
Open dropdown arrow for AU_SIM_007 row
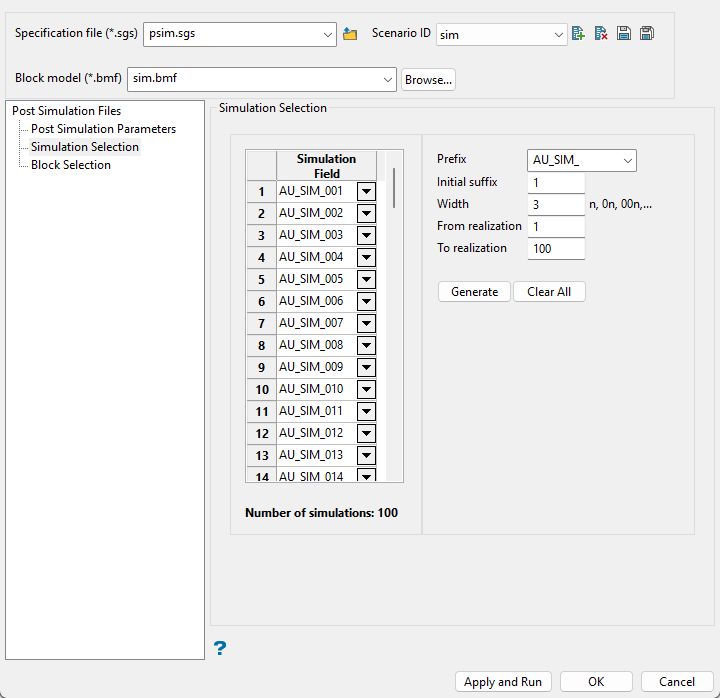[x=366, y=323]
